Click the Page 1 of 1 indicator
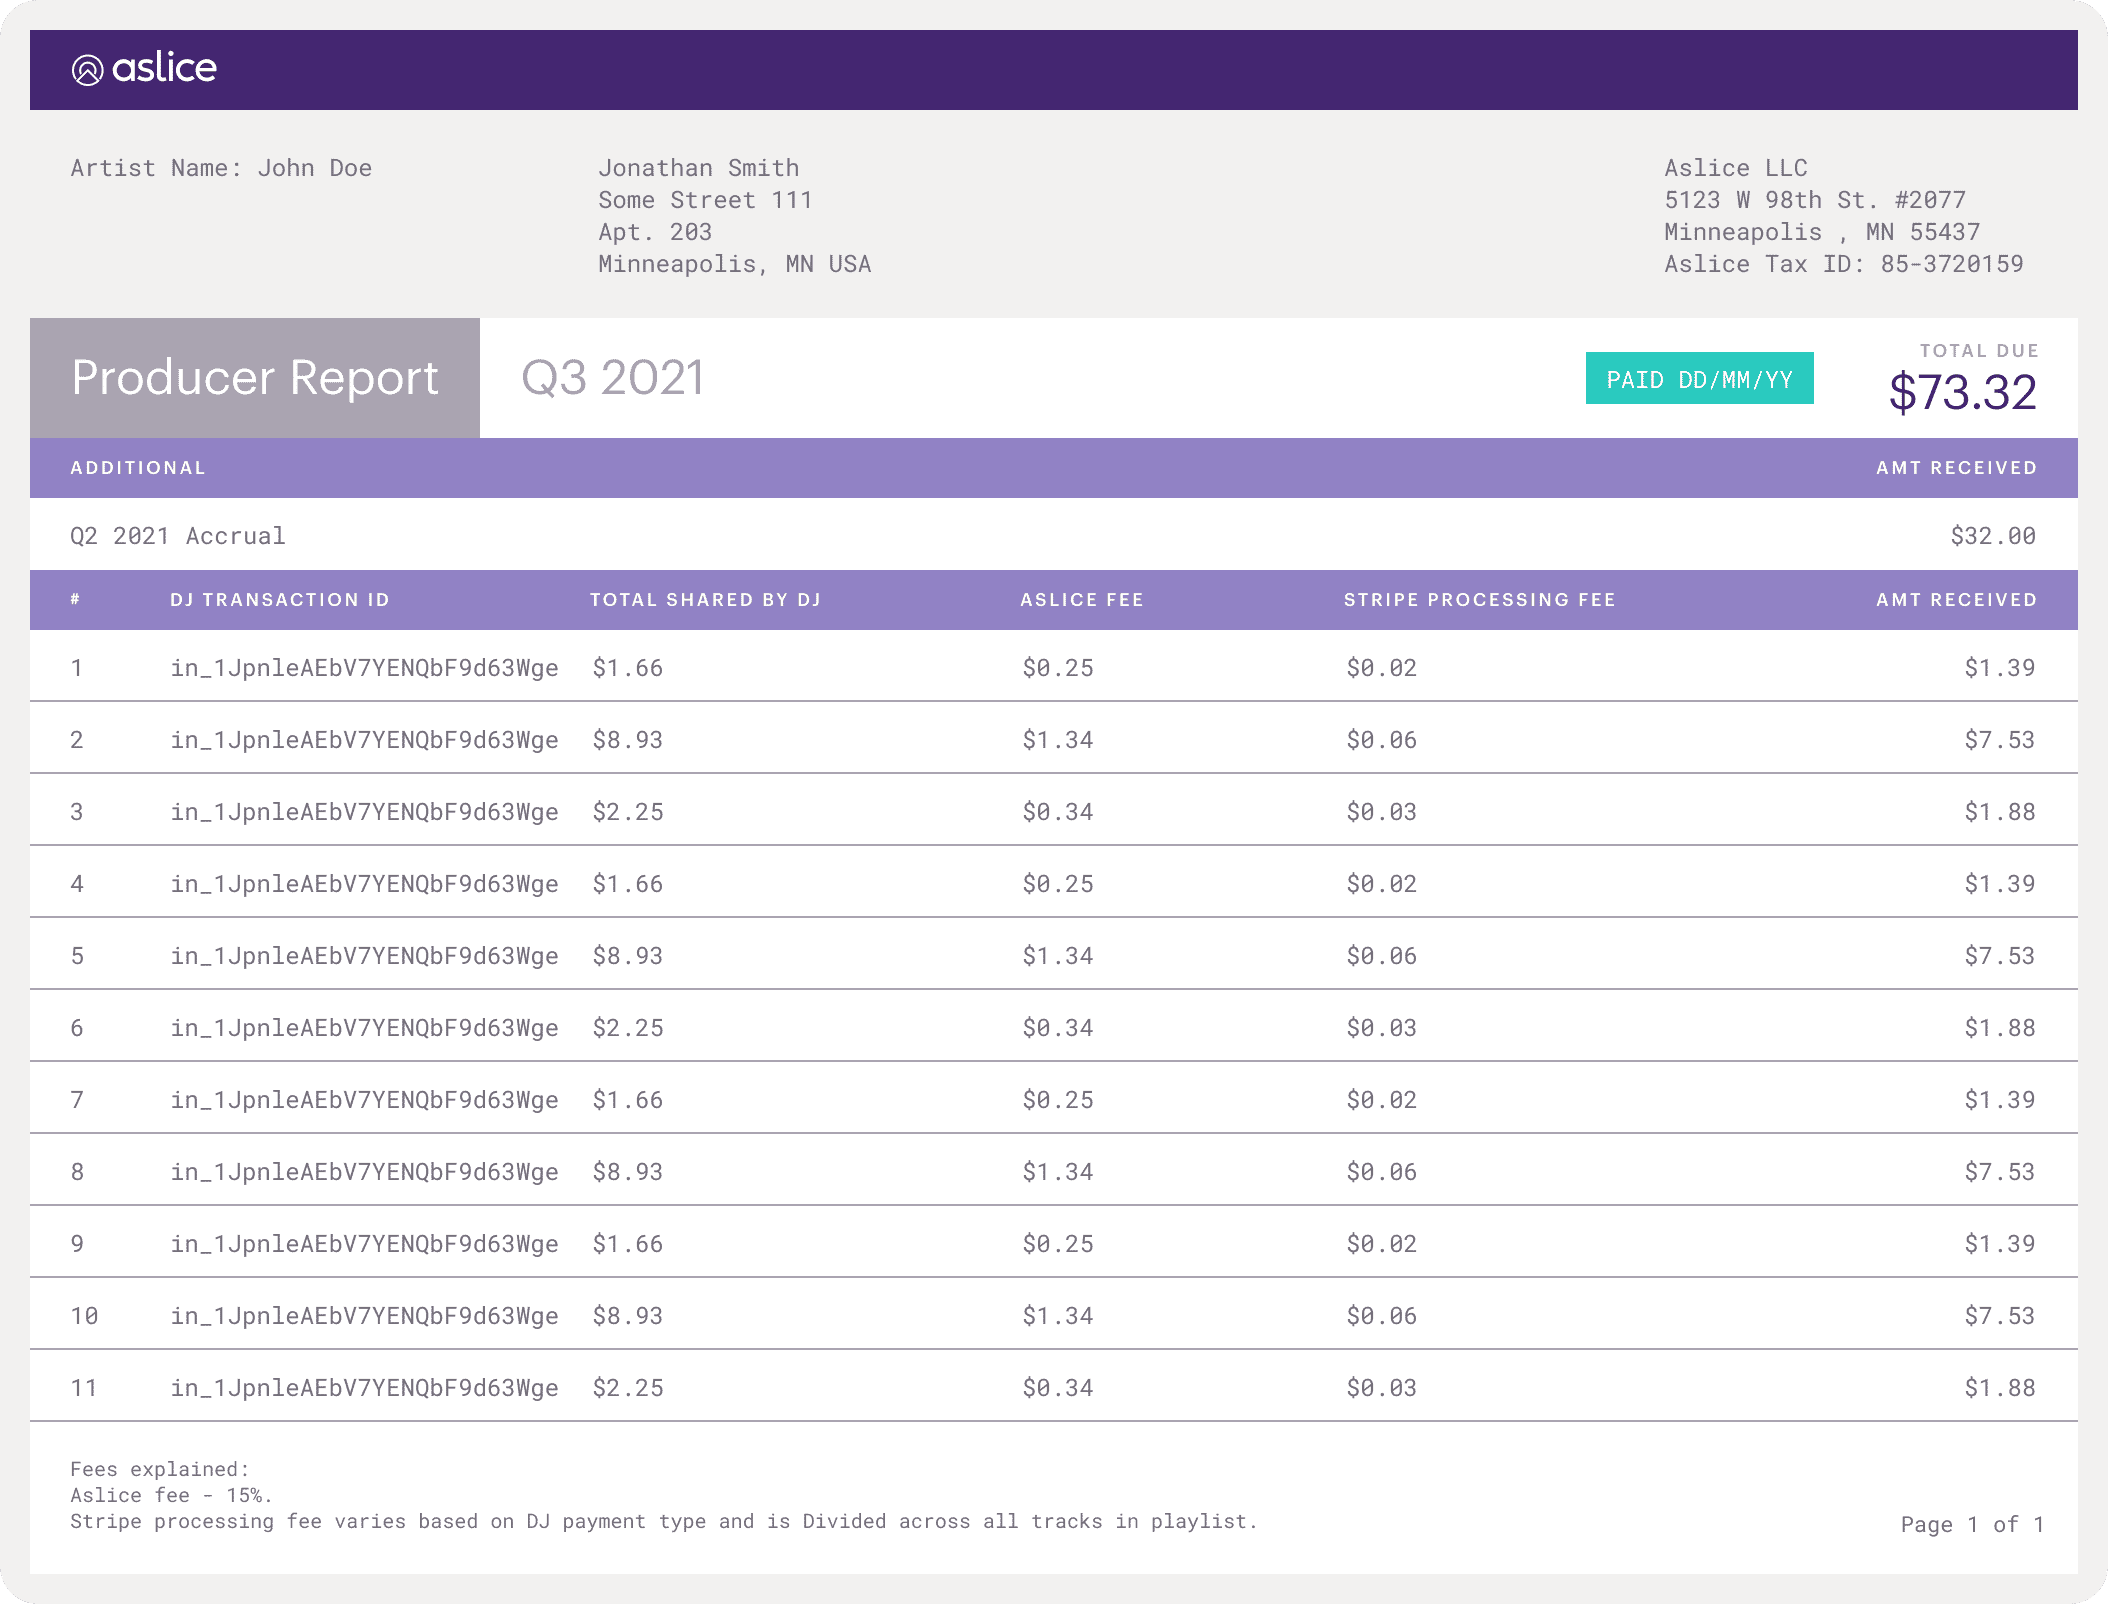 coord(1971,1524)
